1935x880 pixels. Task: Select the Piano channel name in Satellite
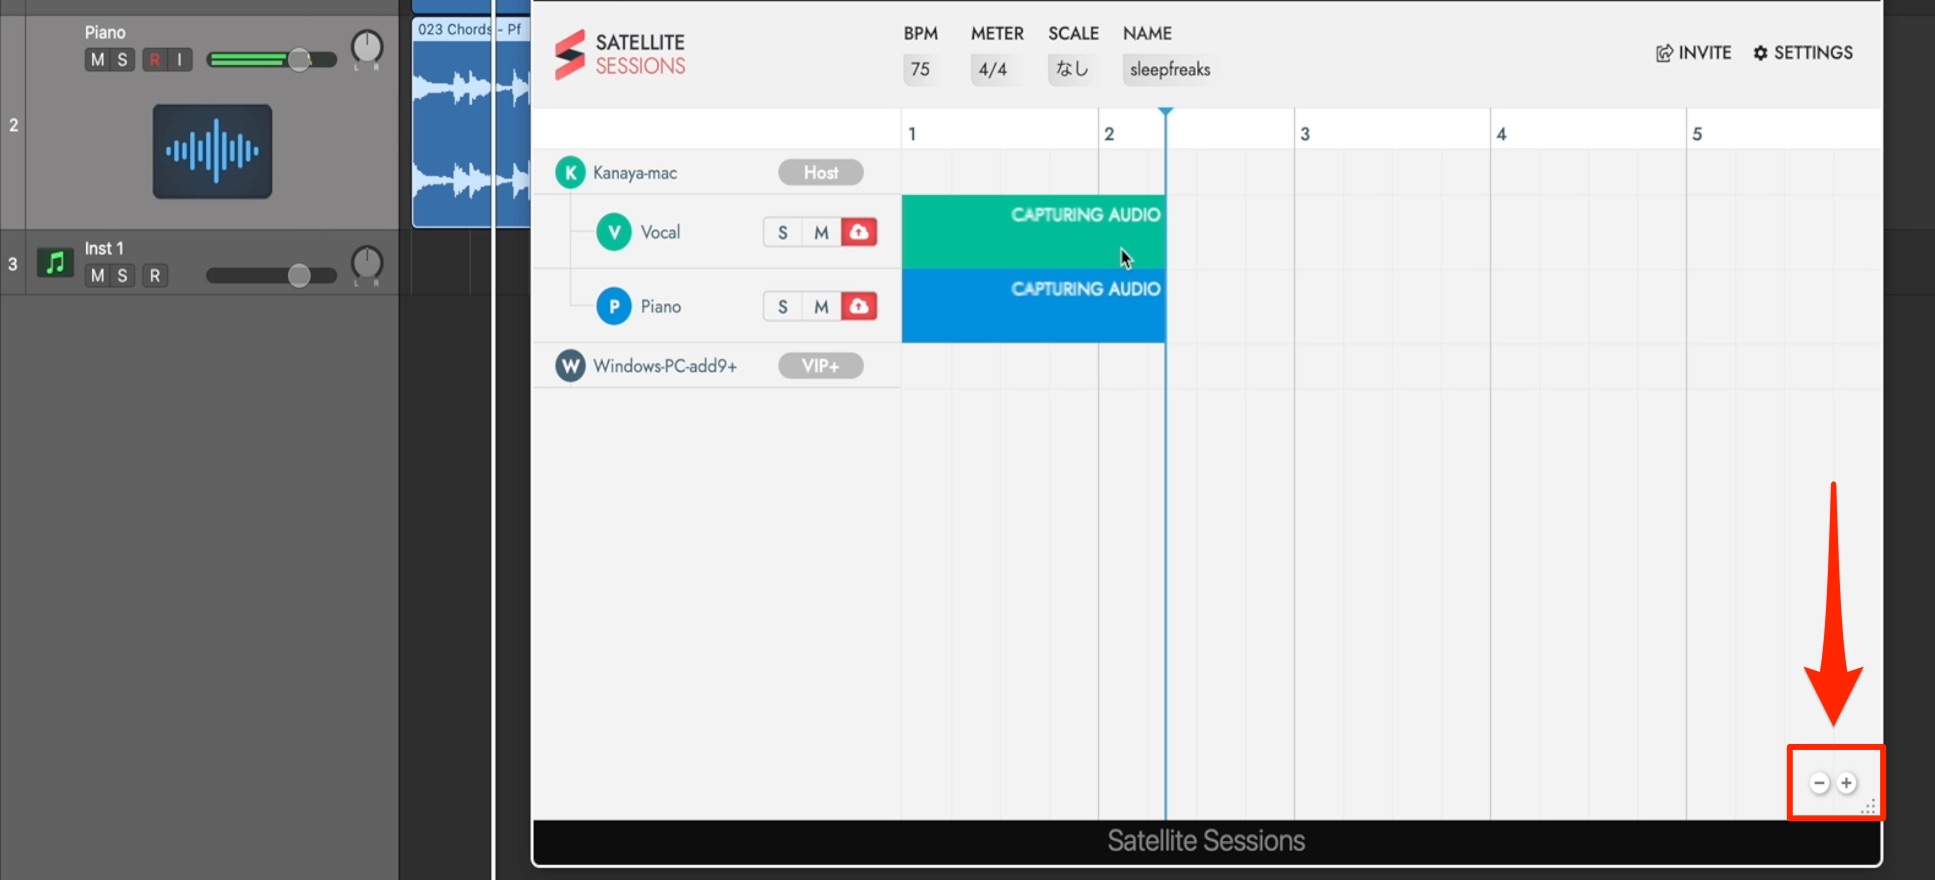pyautogui.click(x=661, y=306)
